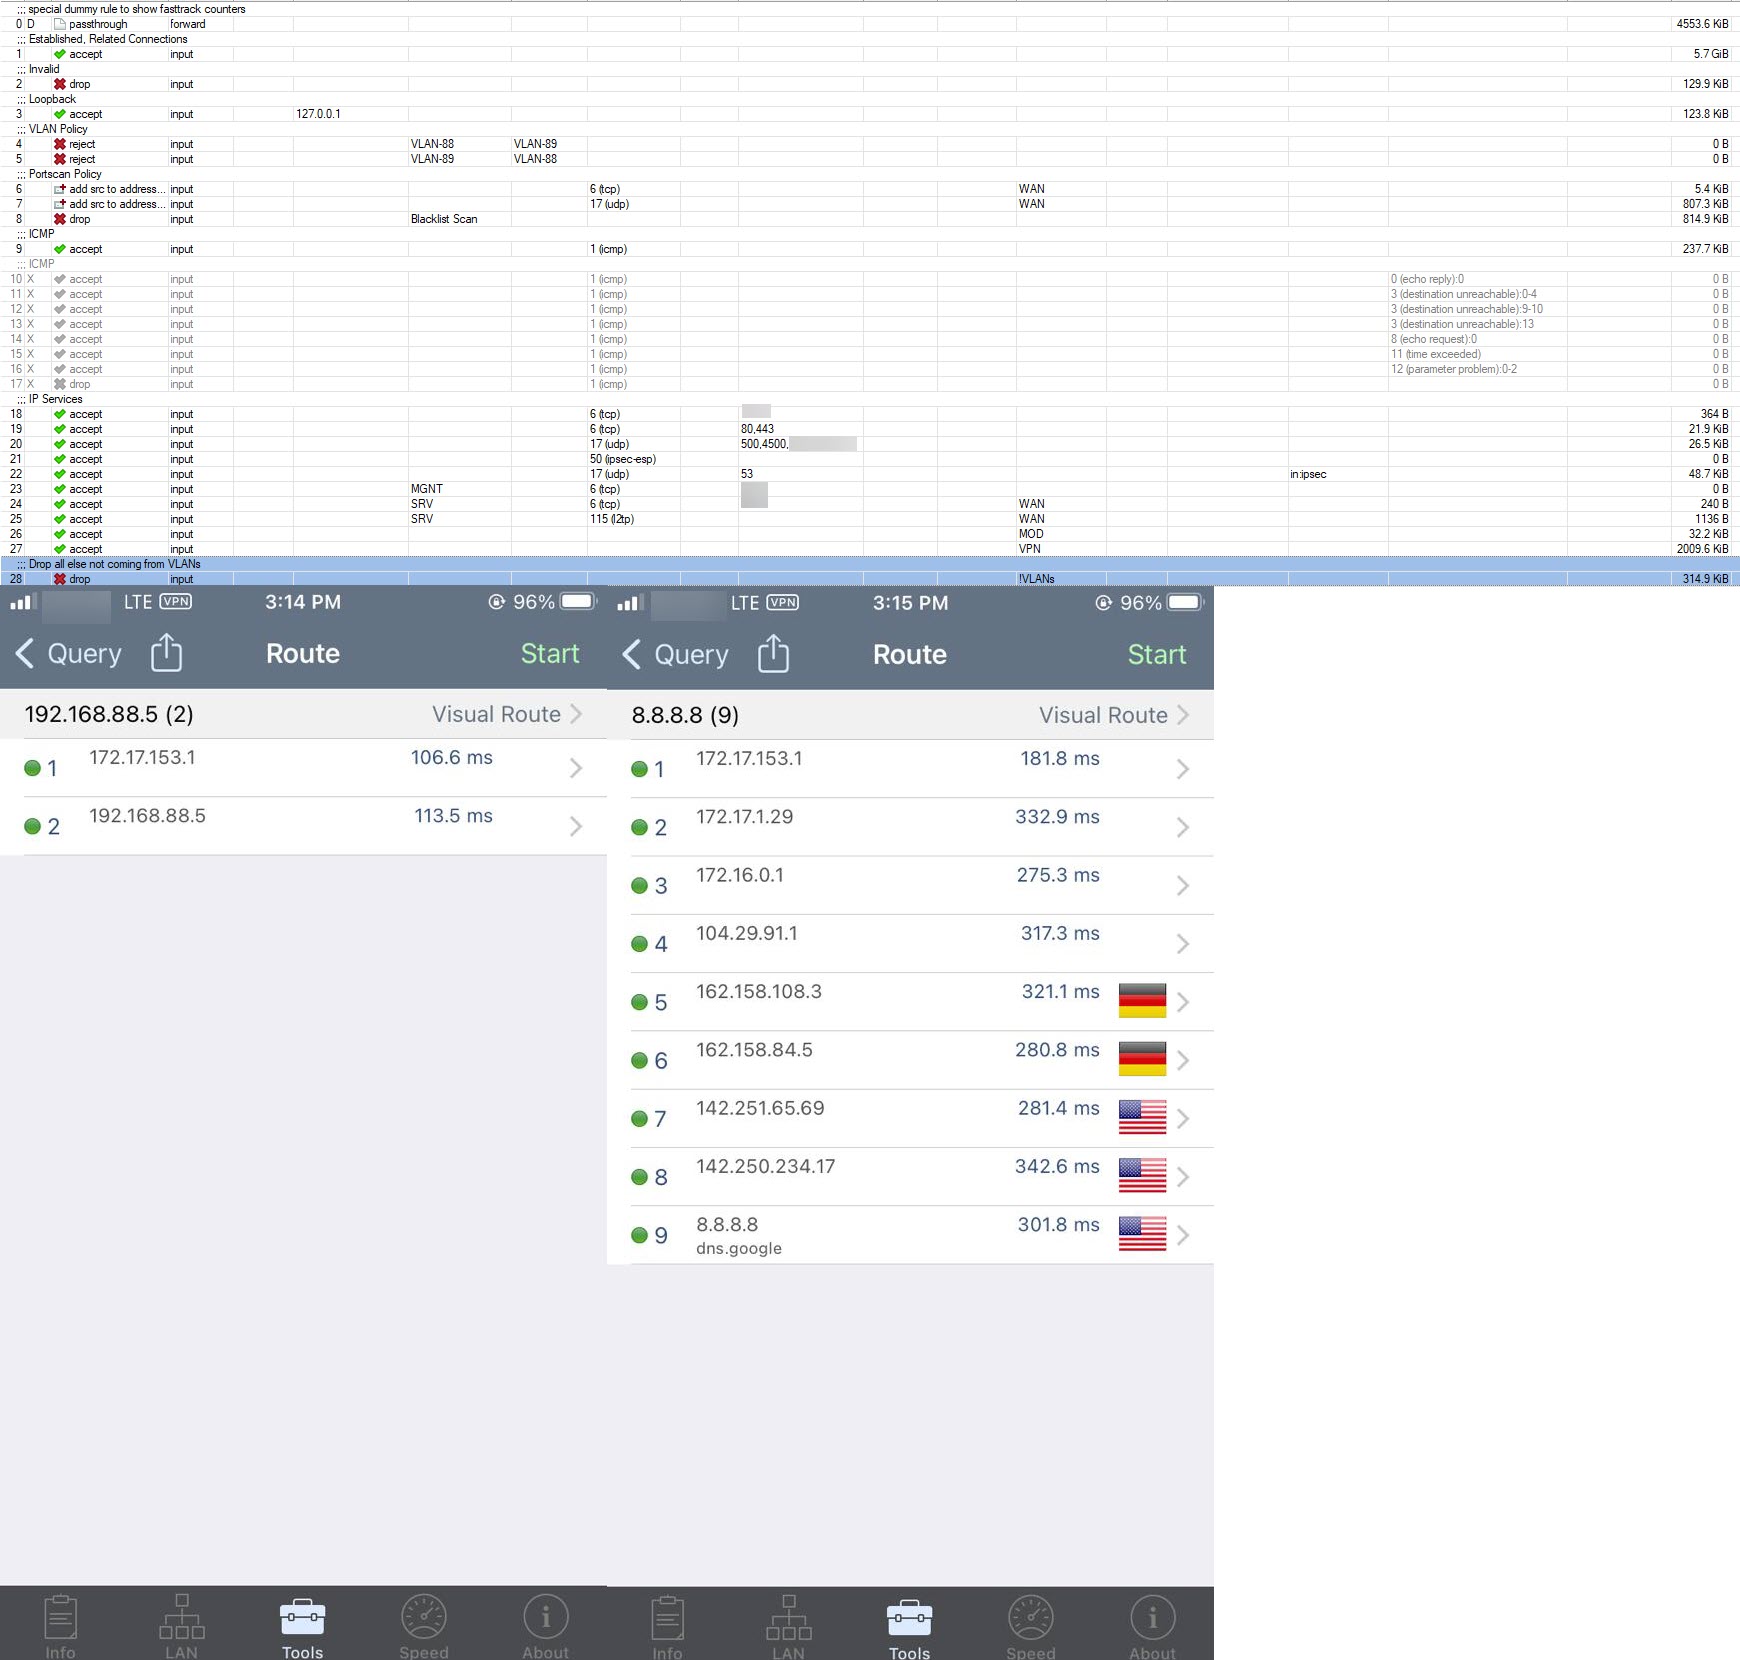Tap the dns.google hostname under 8.8.8.8

[739, 1248]
